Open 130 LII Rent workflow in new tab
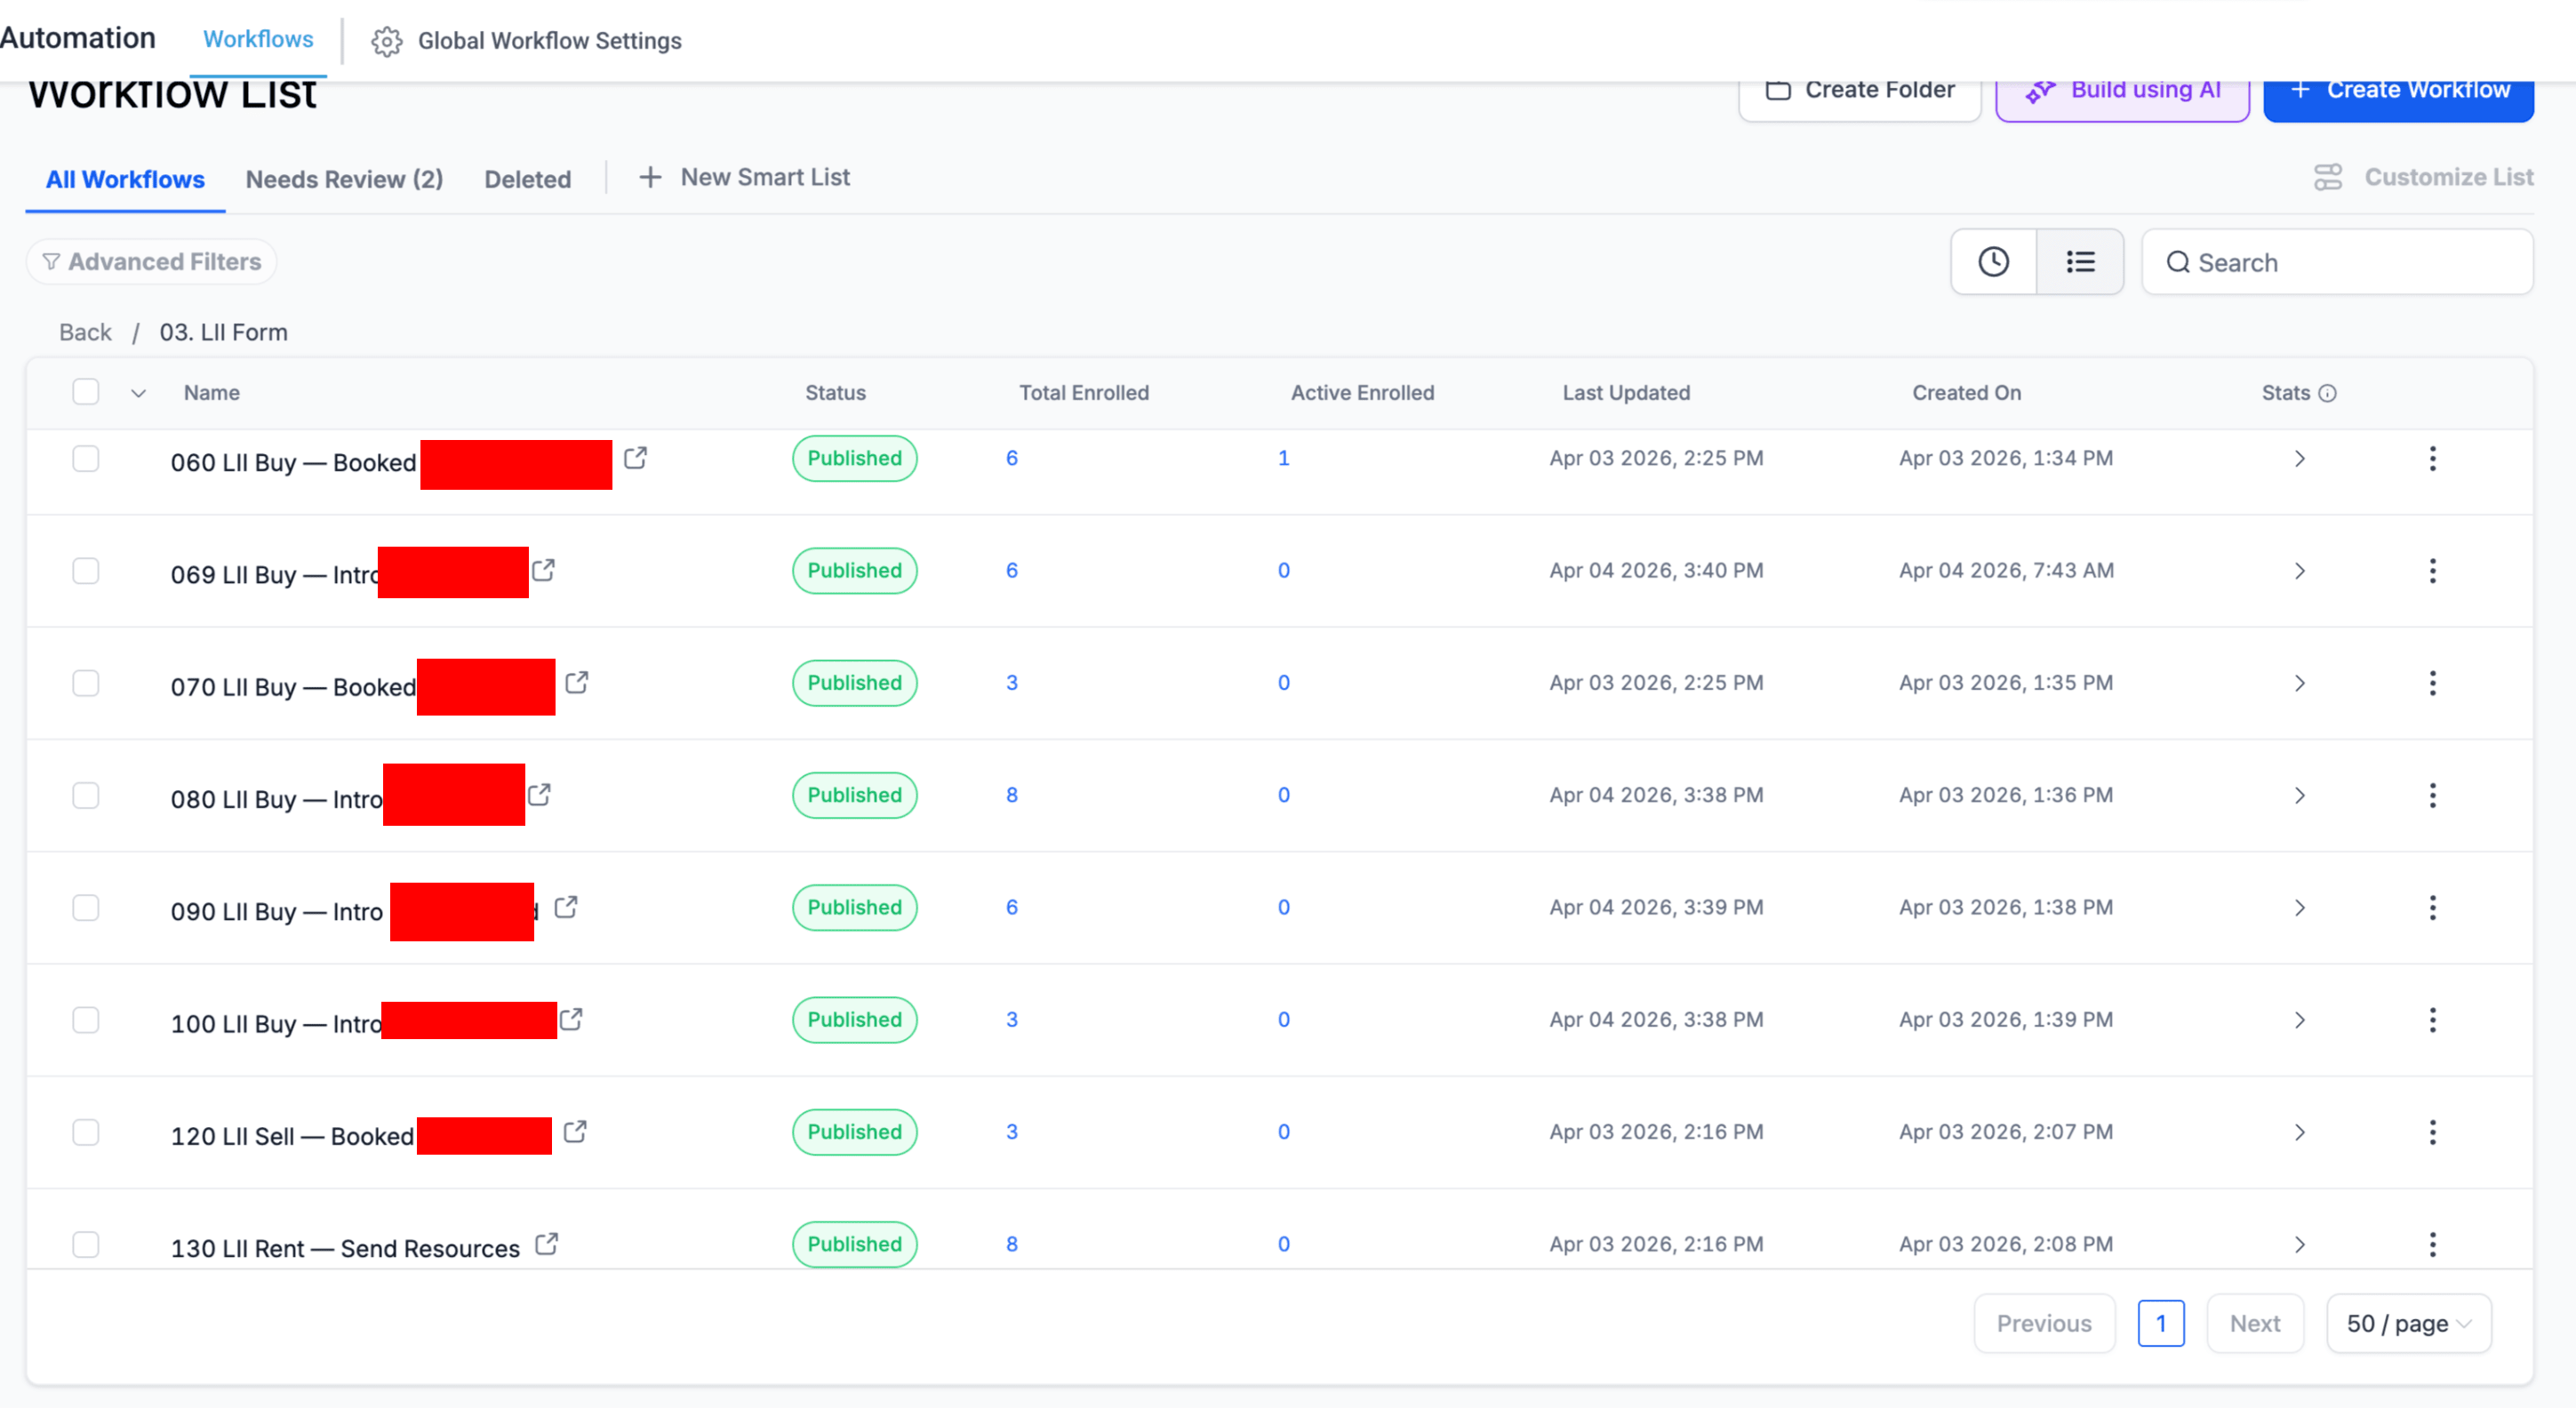The width and height of the screenshot is (2576, 1408). (546, 1244)
